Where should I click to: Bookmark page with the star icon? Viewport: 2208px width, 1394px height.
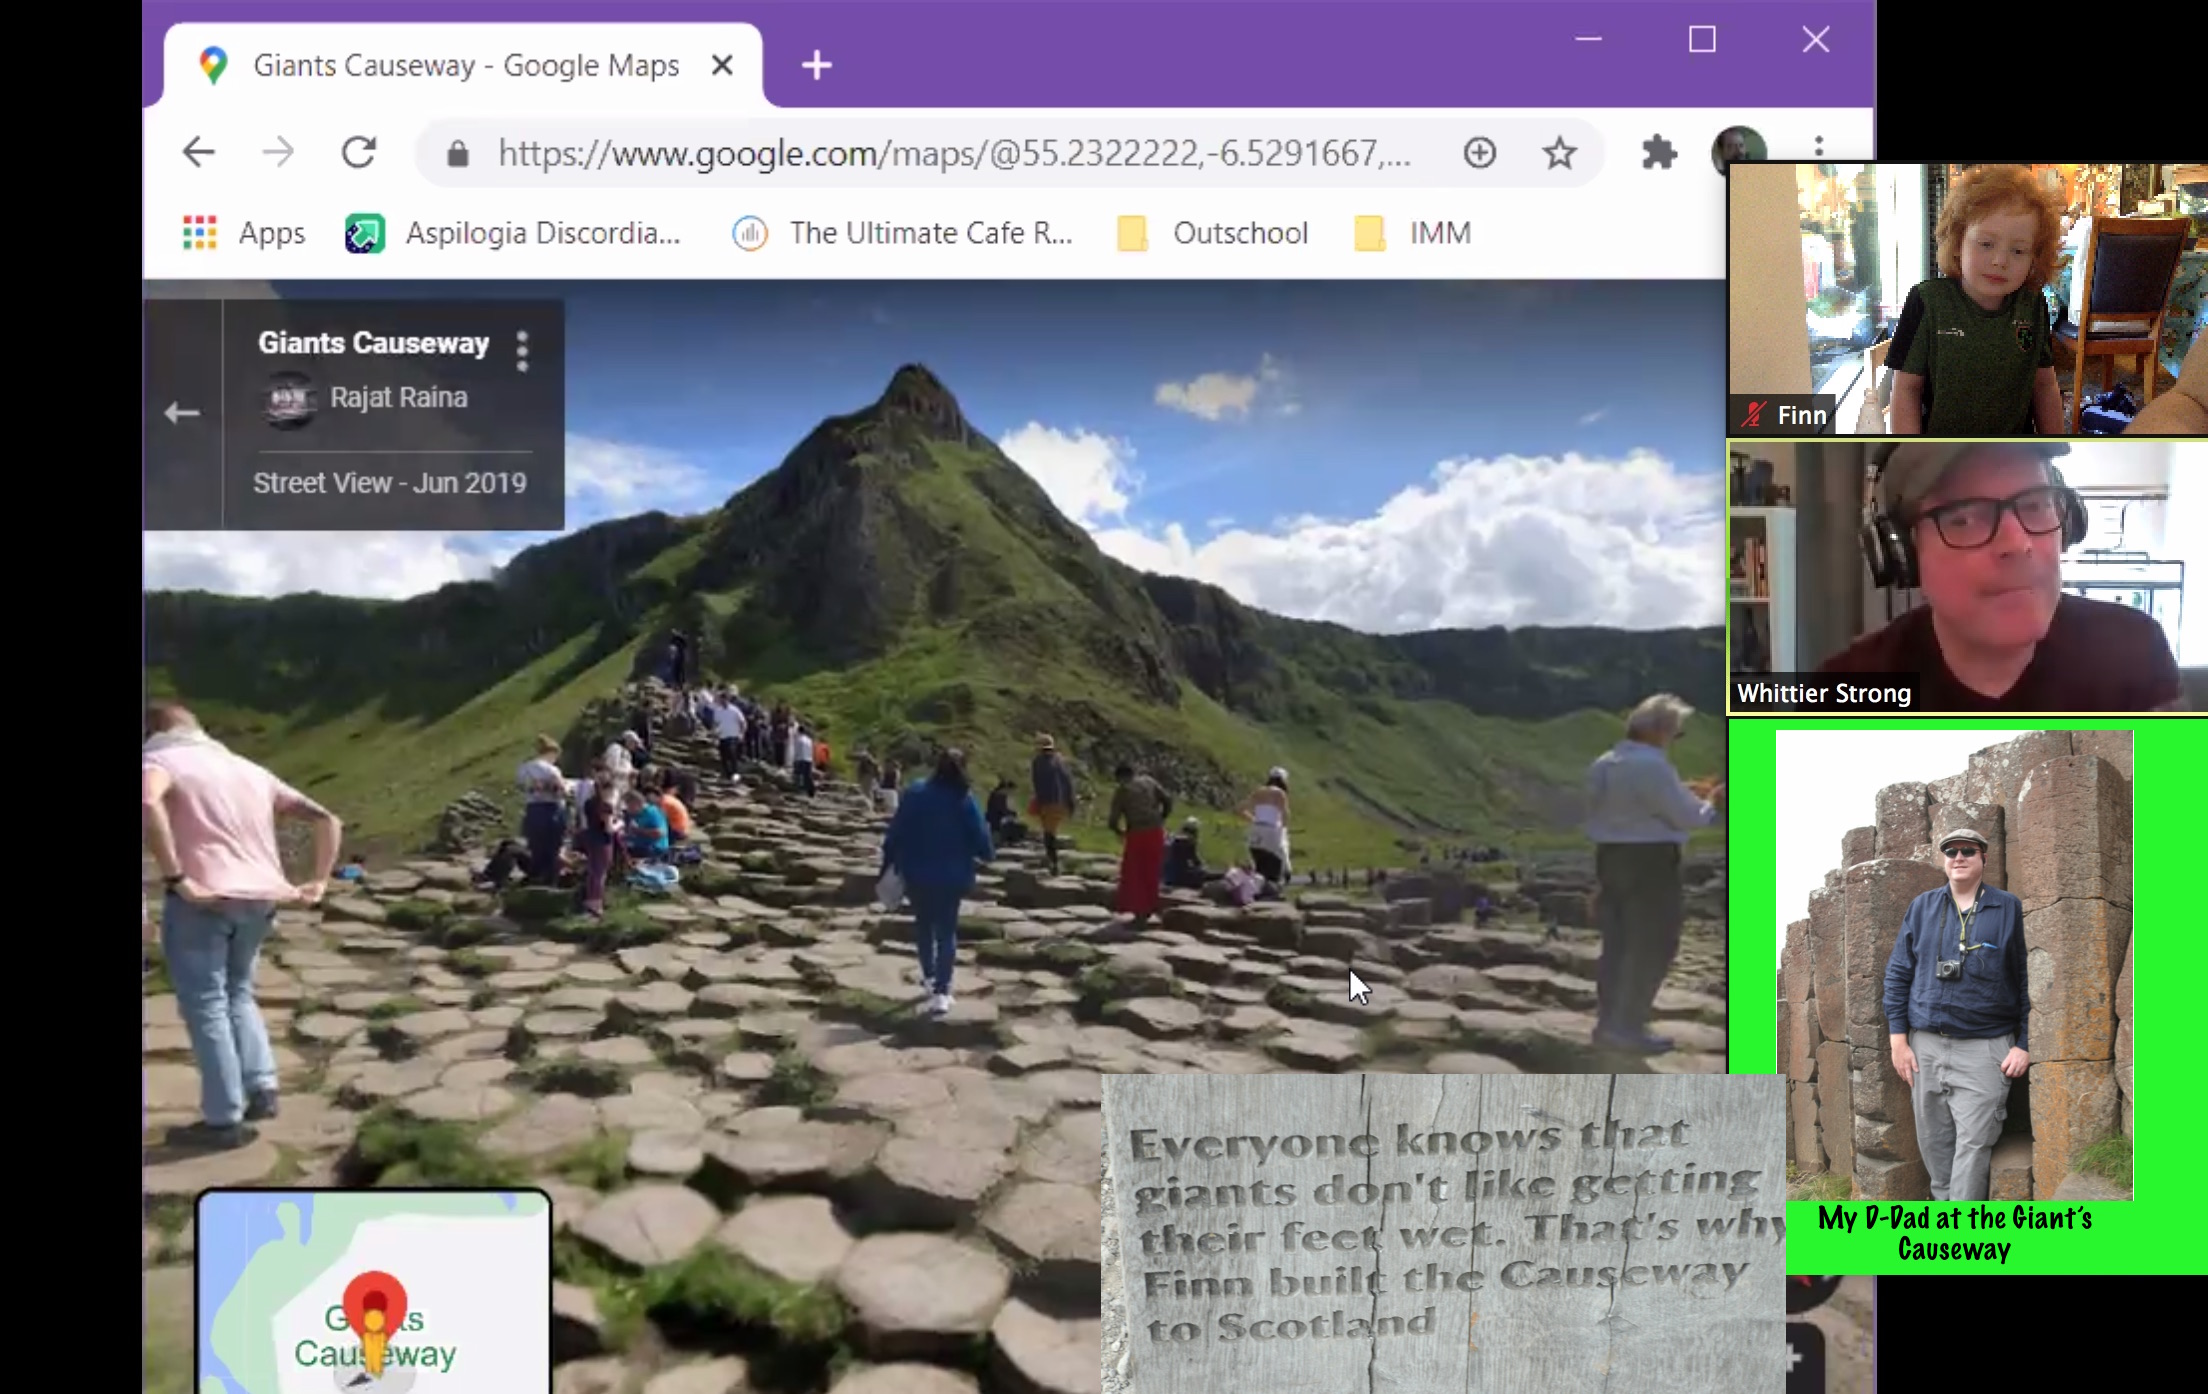tap(1559, 153)
